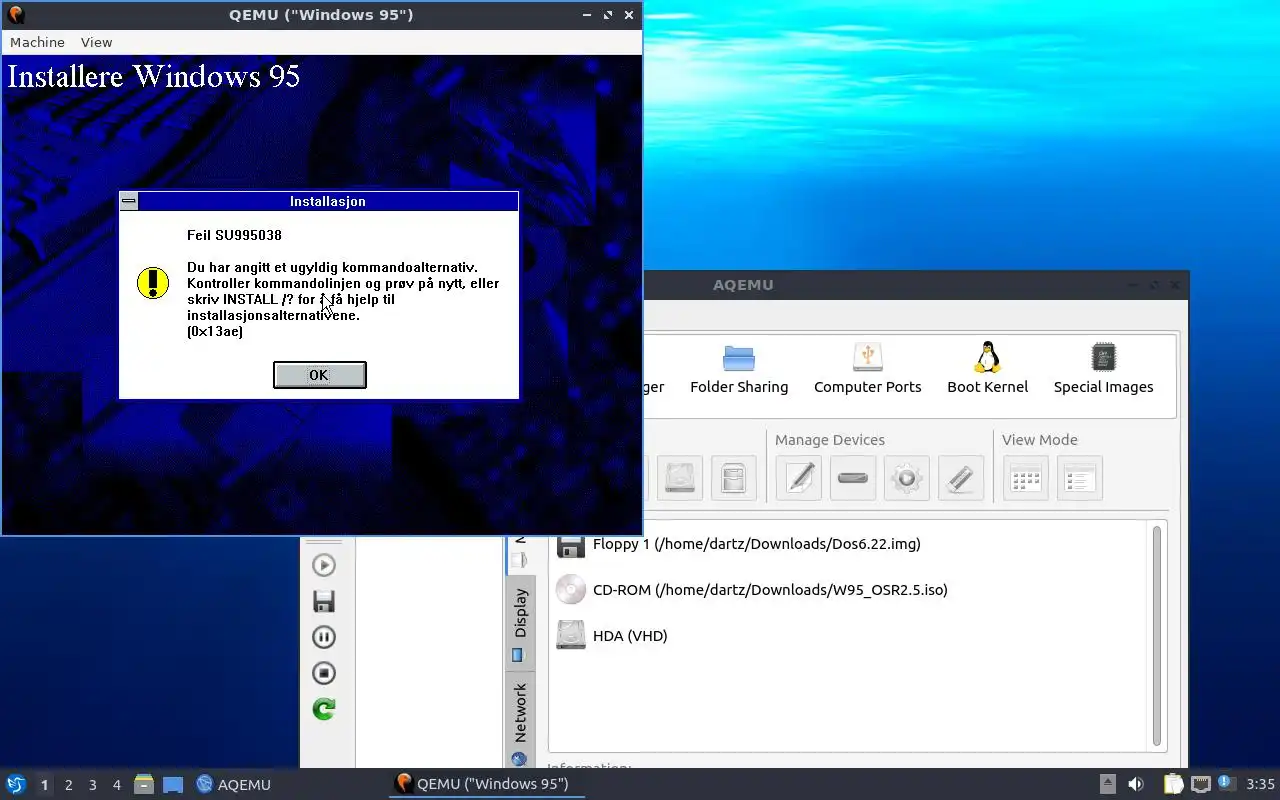Image resolution: width=1280 pixels, height=800 pixels.
Task: Click the eraser icon under Manage Devices
Action: point(961,478)
